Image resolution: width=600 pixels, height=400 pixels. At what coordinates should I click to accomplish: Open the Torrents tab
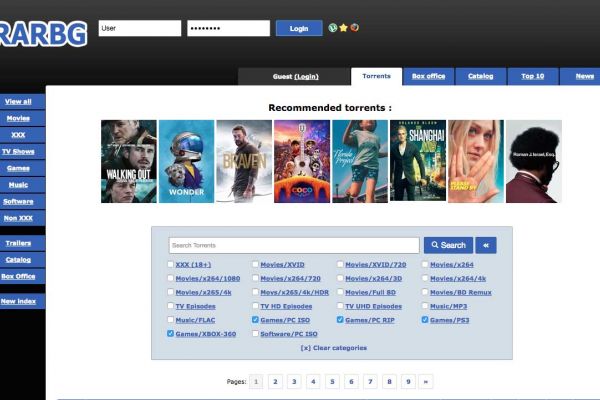click(377, 76)
